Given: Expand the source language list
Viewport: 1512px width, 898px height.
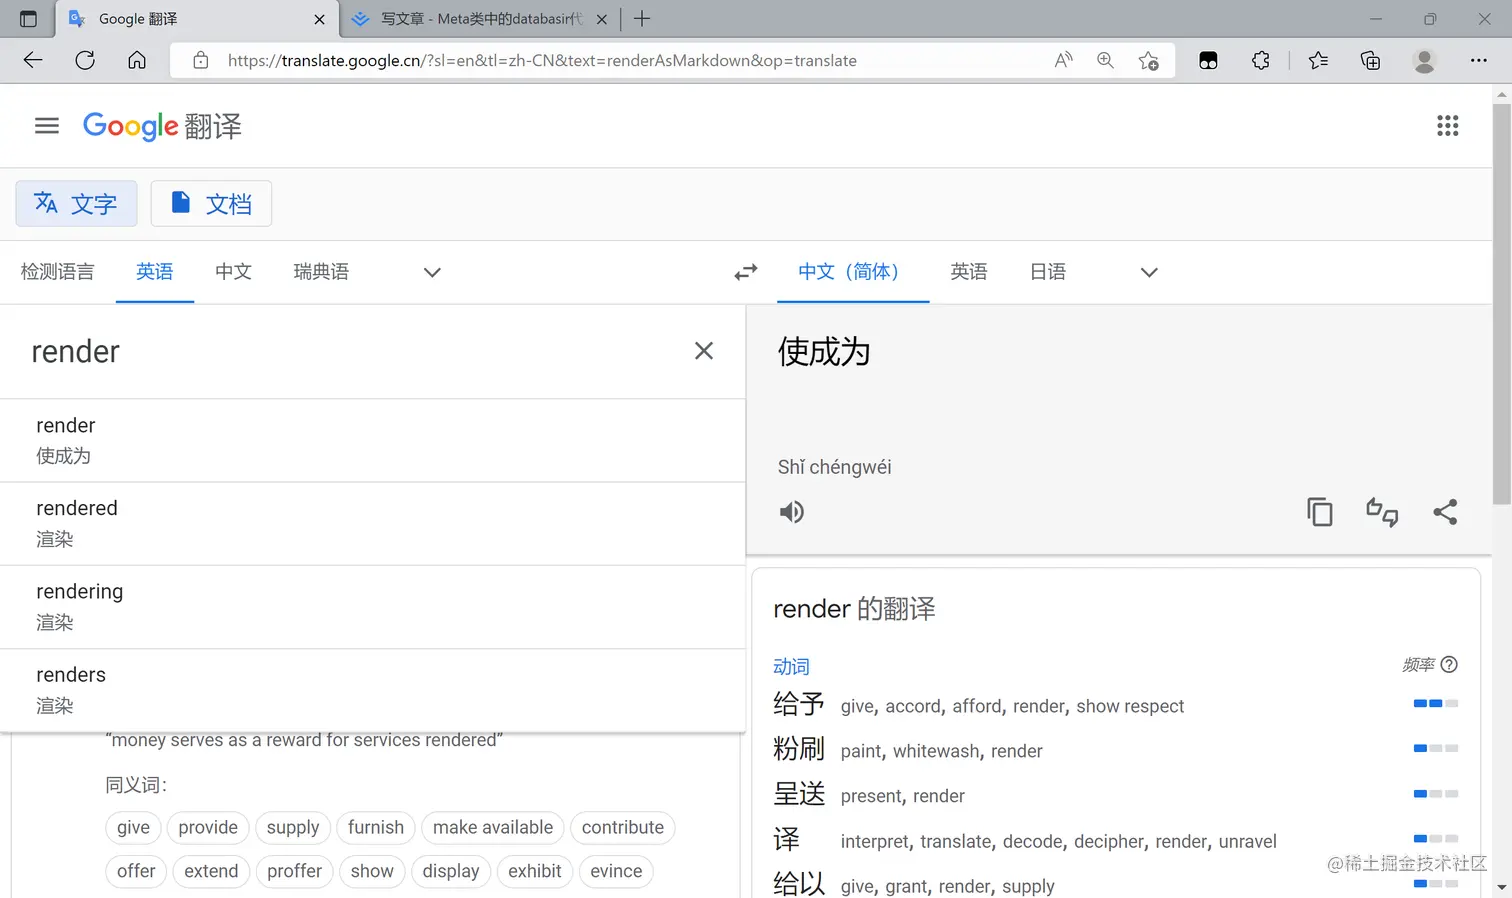Looking at the screenshot, I should [432, 272].
